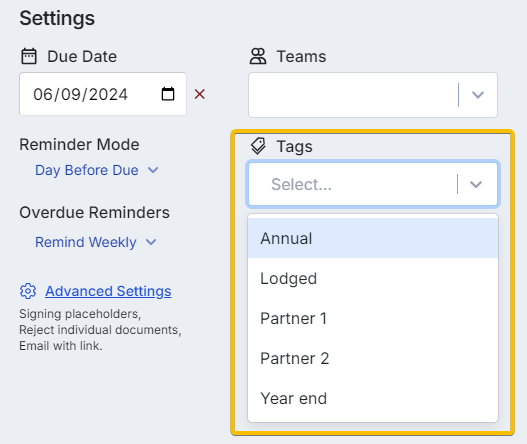The height and width of the screenshot is (444, 527).
Task: Select the Lodged tag option
Action: pyautogui.click(x=373, y=278)
